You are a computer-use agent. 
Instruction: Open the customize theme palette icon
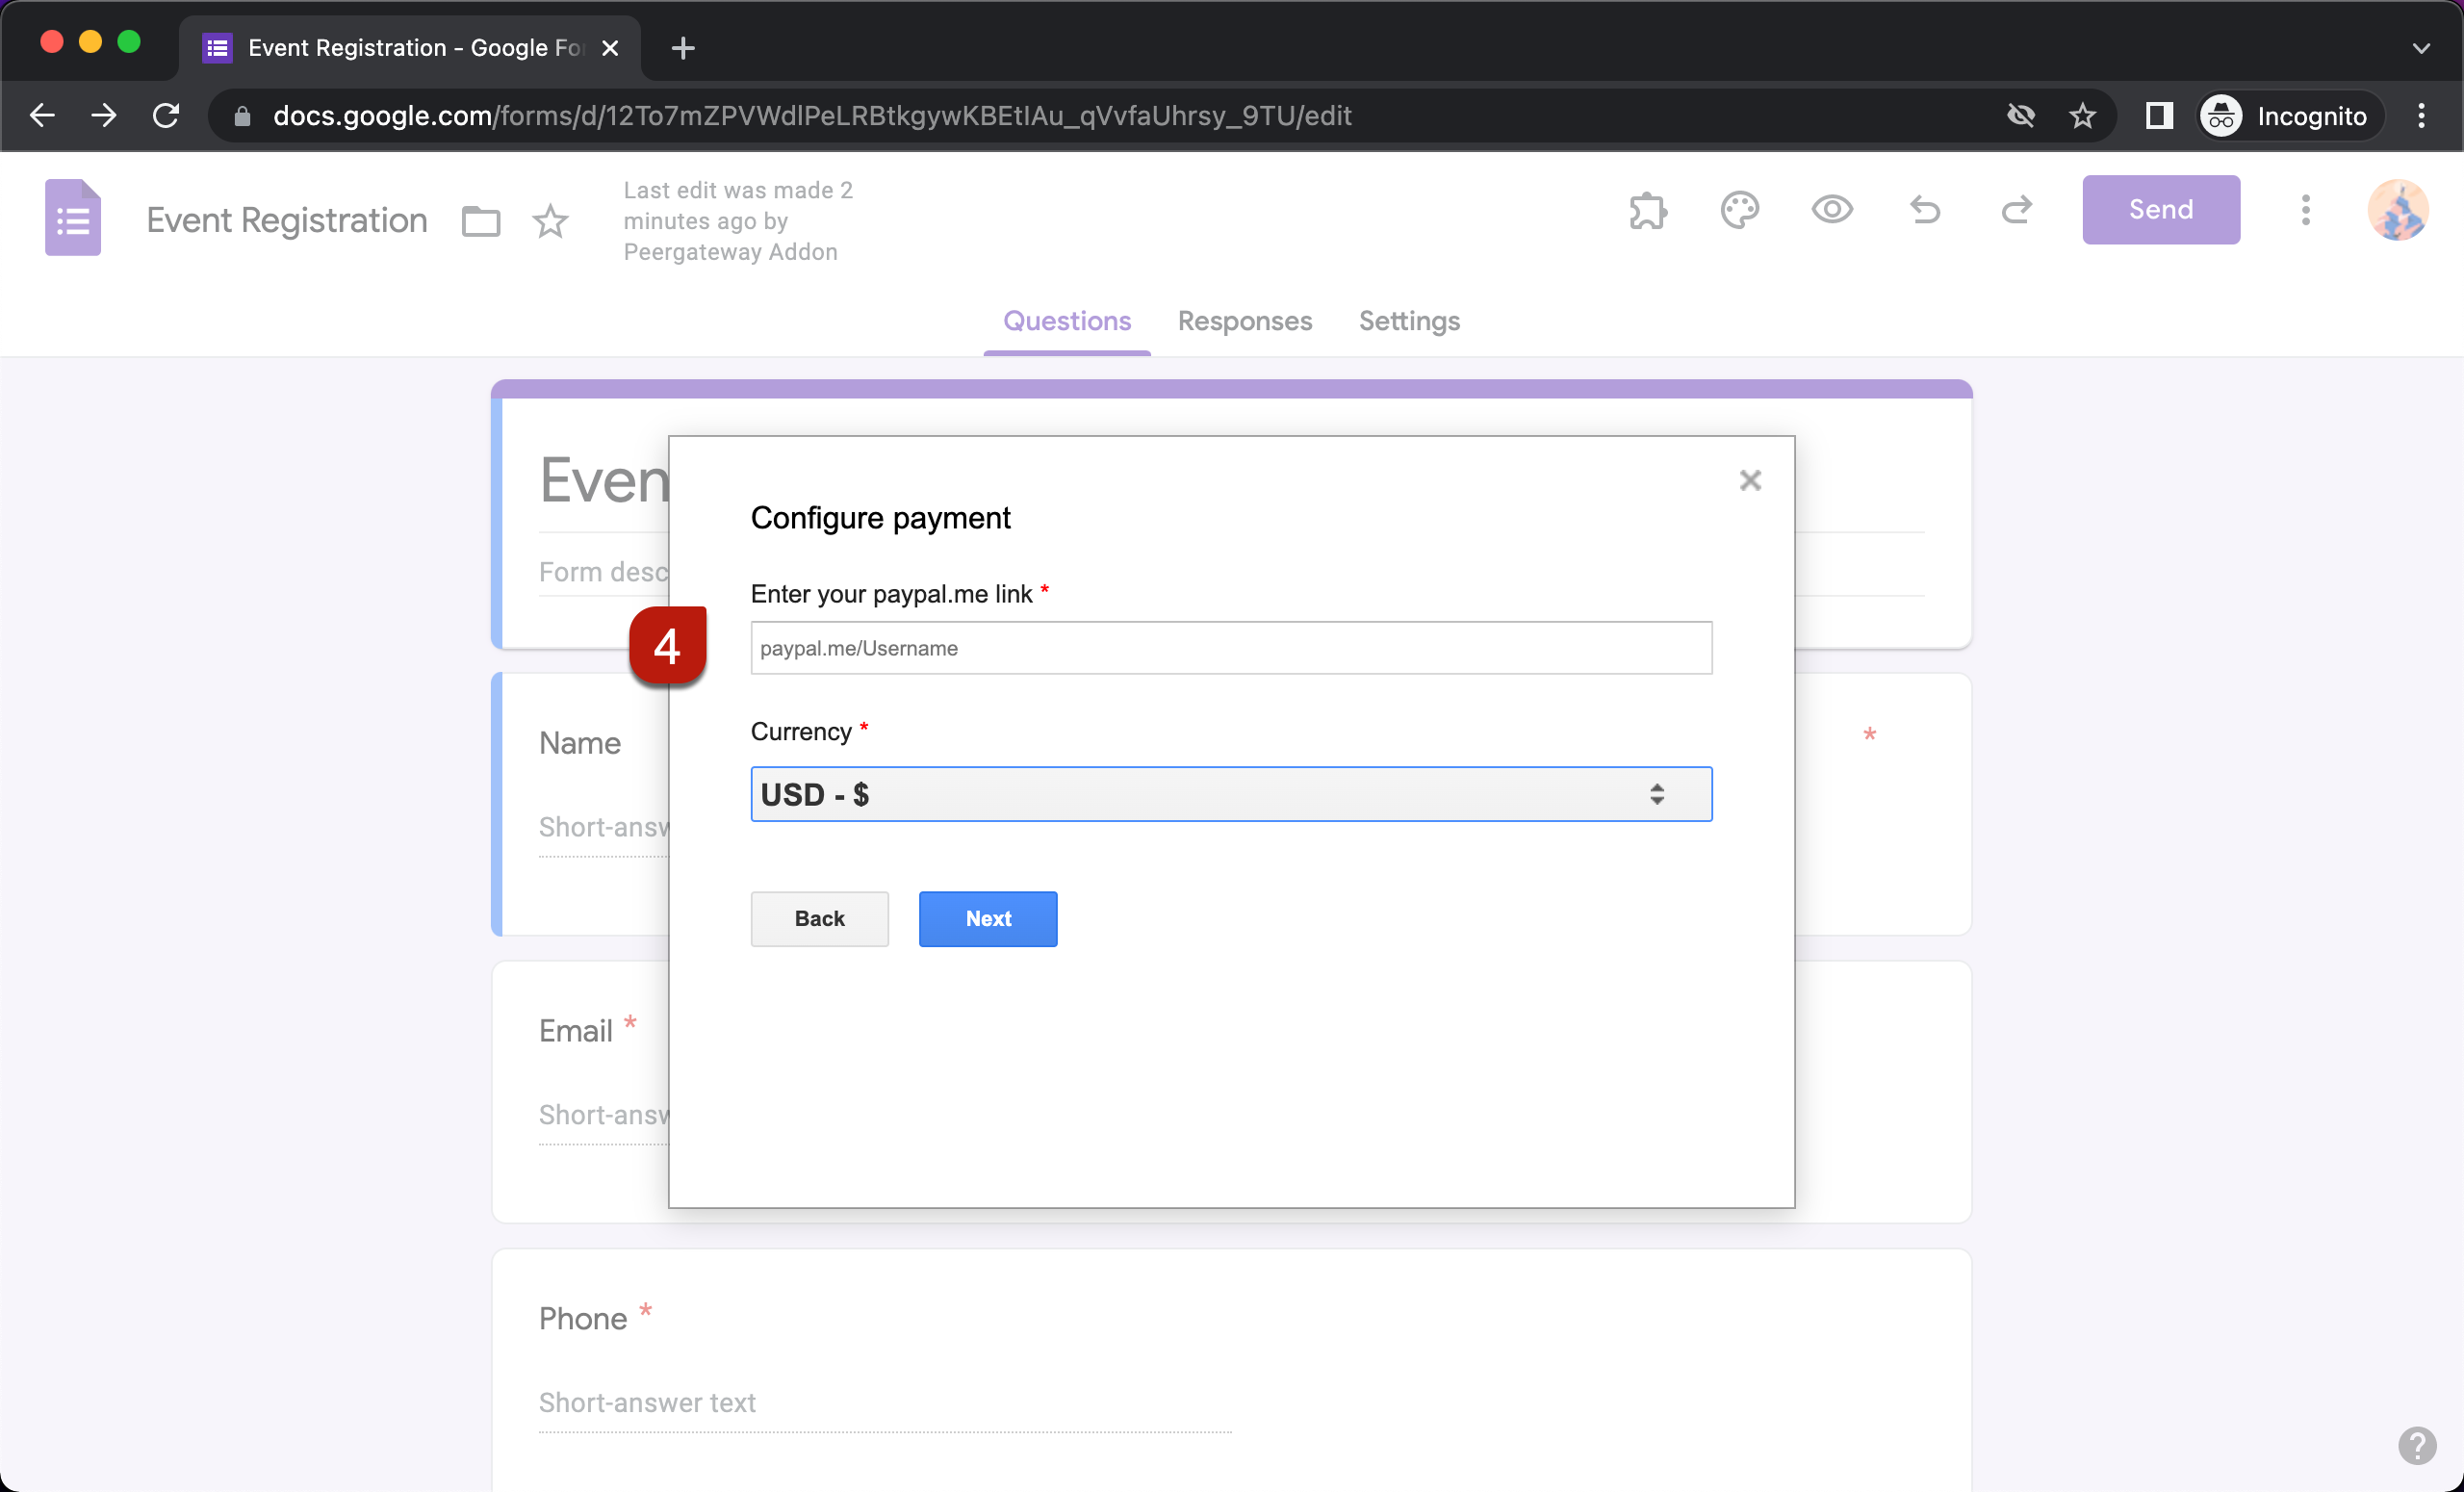coord(1739,211)
